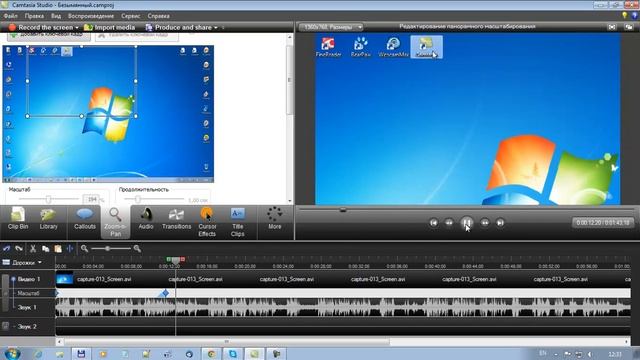Open the Callouts tab
This screenshot has width=640, height=360.
[x=84, y=219]
